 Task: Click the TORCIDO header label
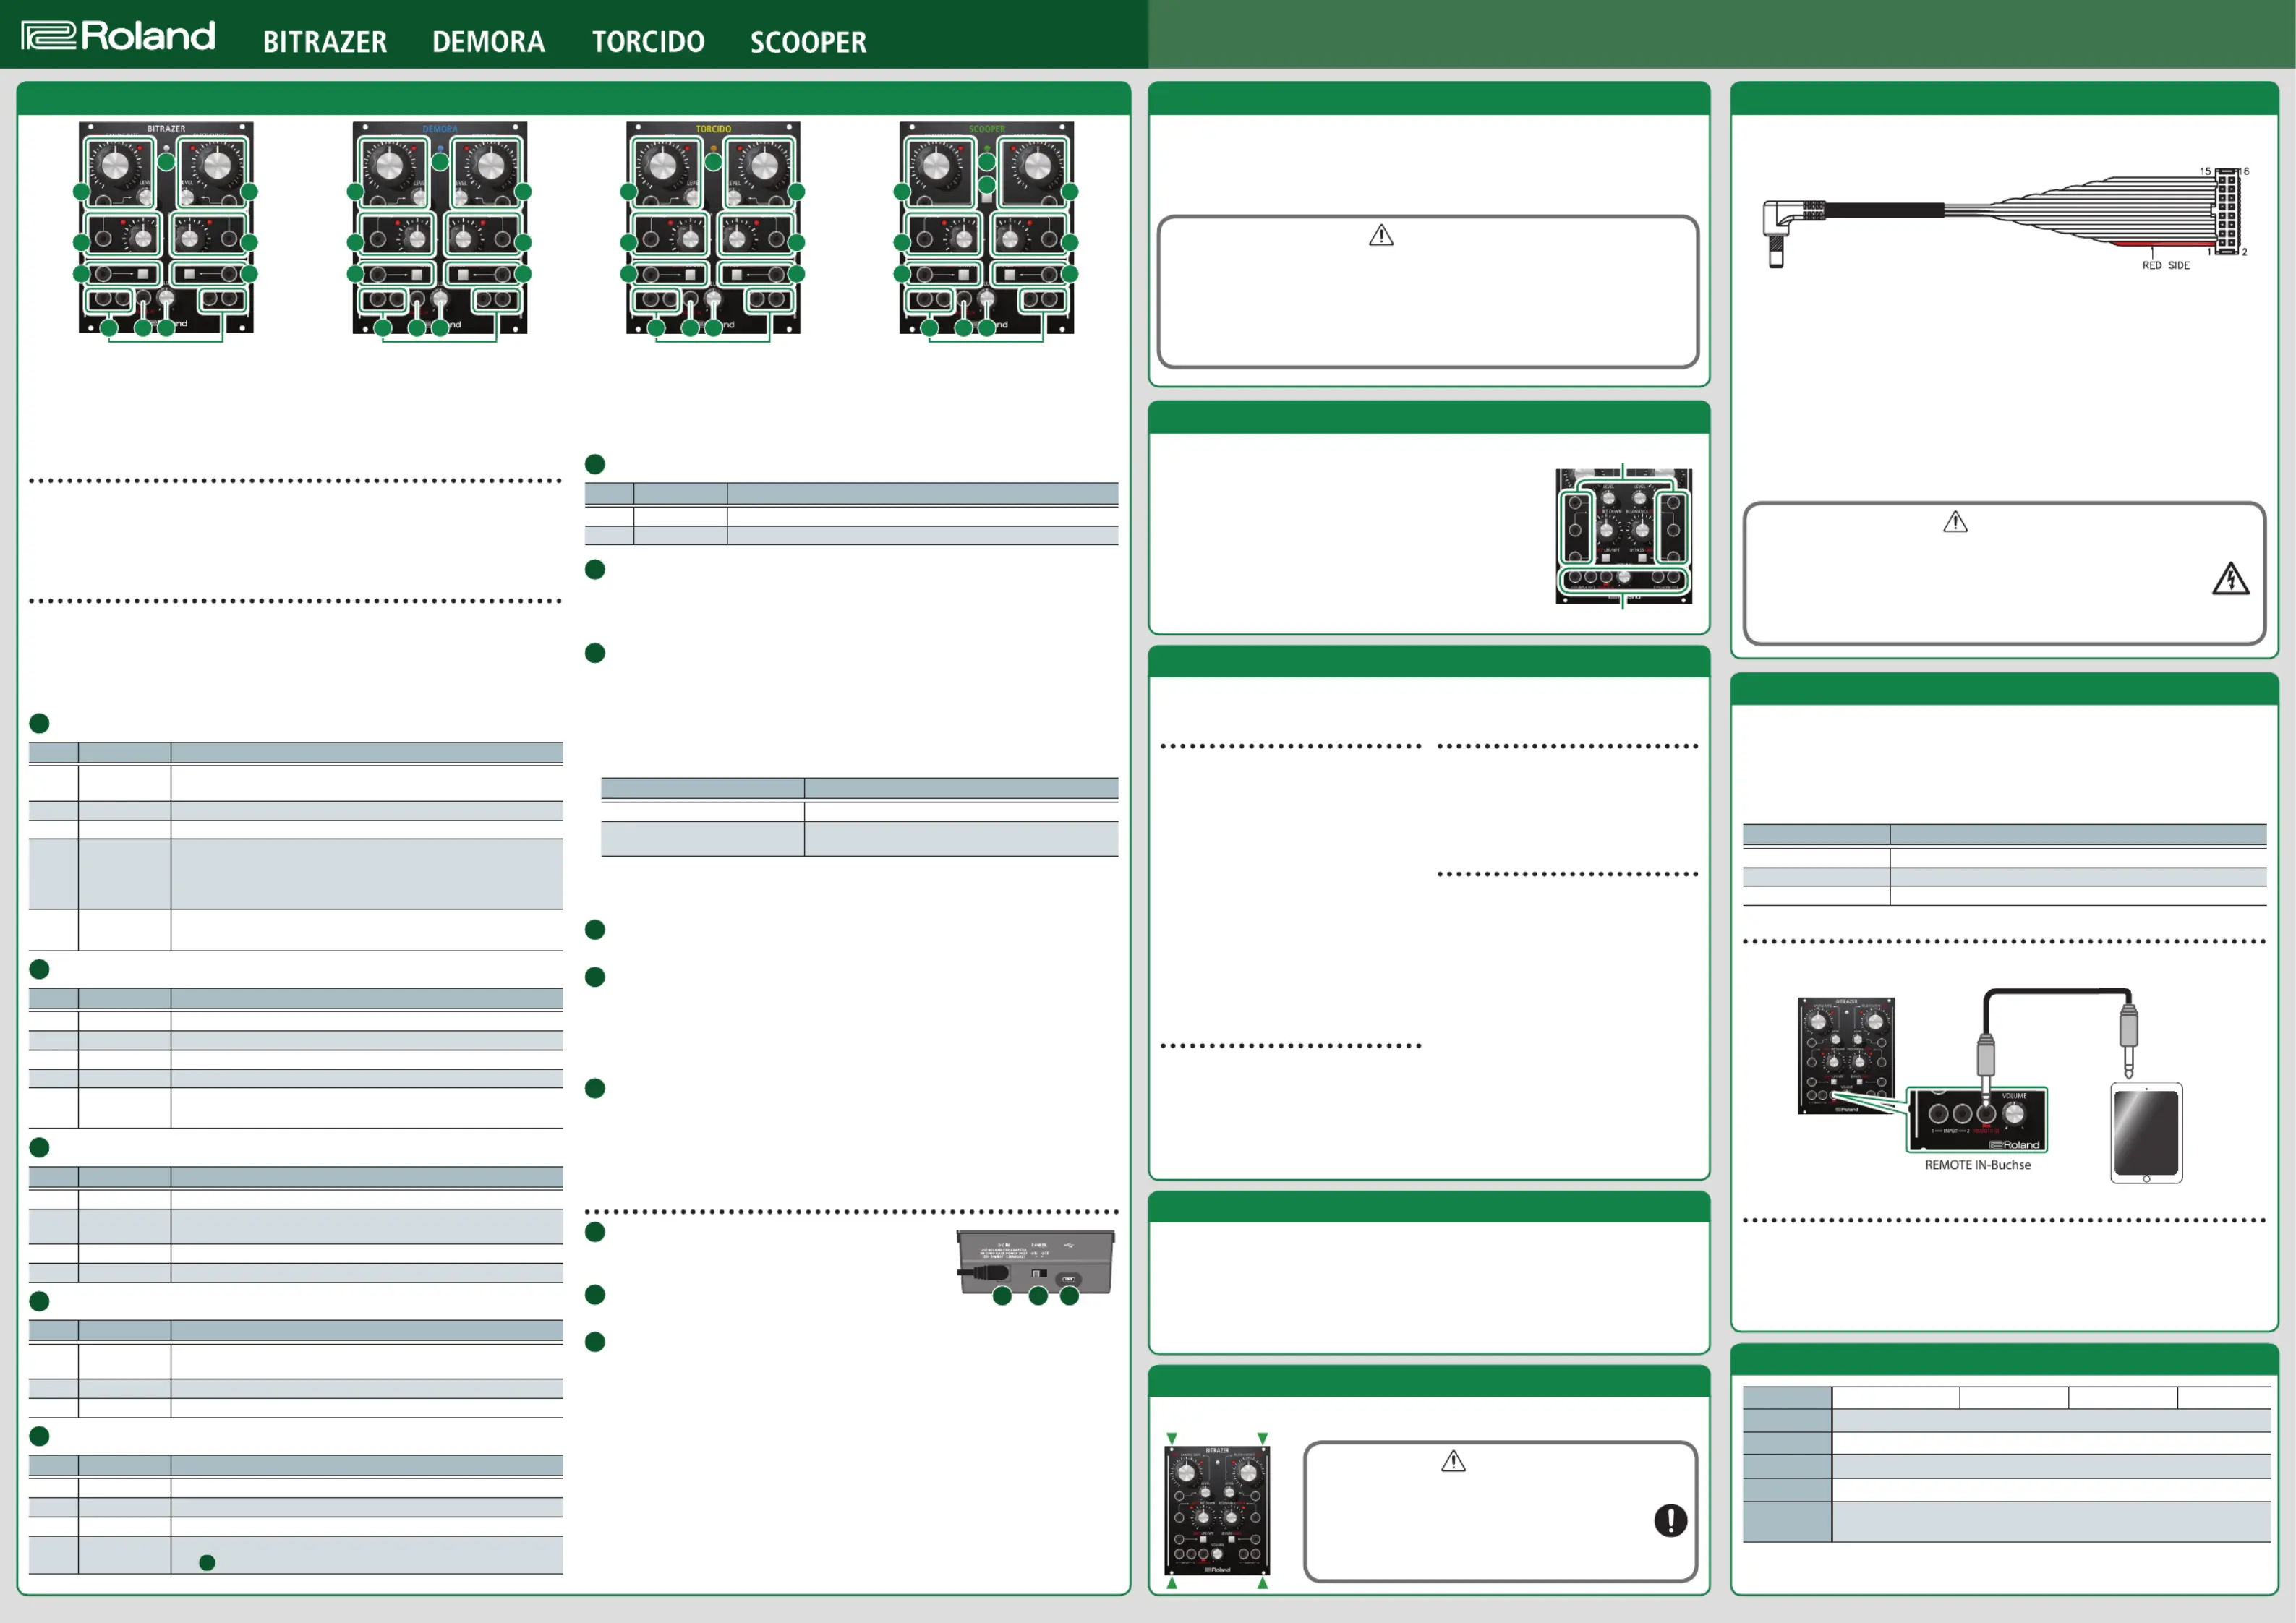tap(648, 42)
